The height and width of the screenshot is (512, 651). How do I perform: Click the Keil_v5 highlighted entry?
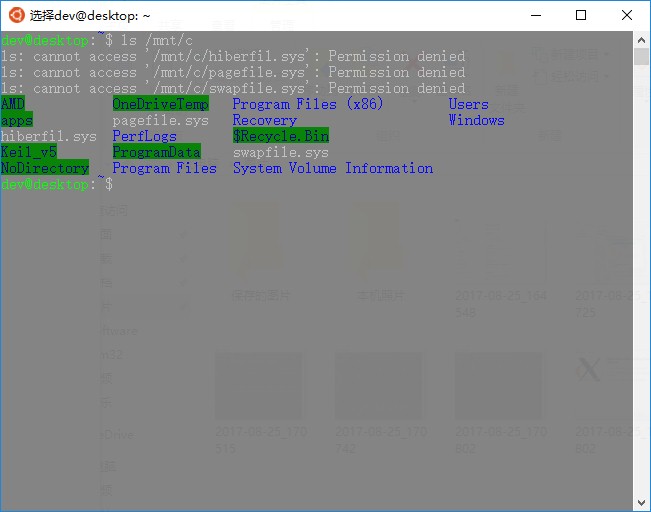[x=29, y=152]
